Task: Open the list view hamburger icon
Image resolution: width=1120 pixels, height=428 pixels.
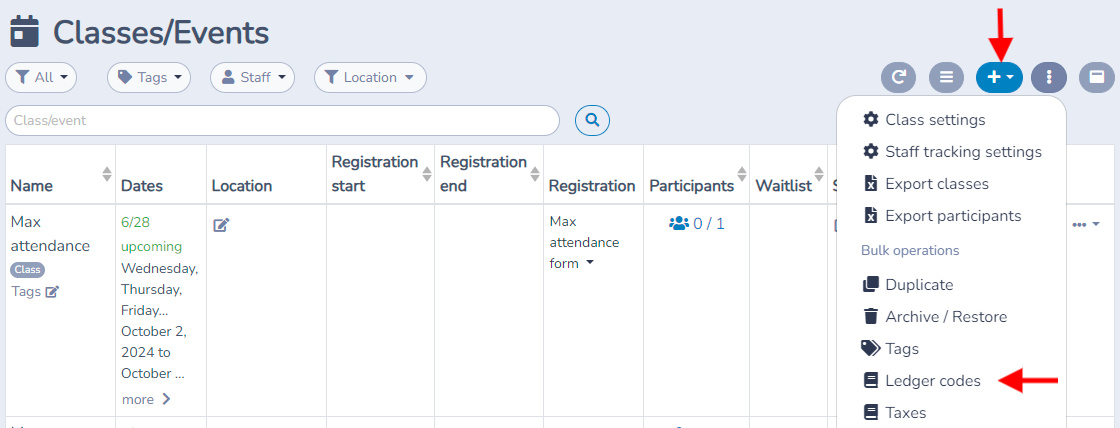Action: point(946,77)
